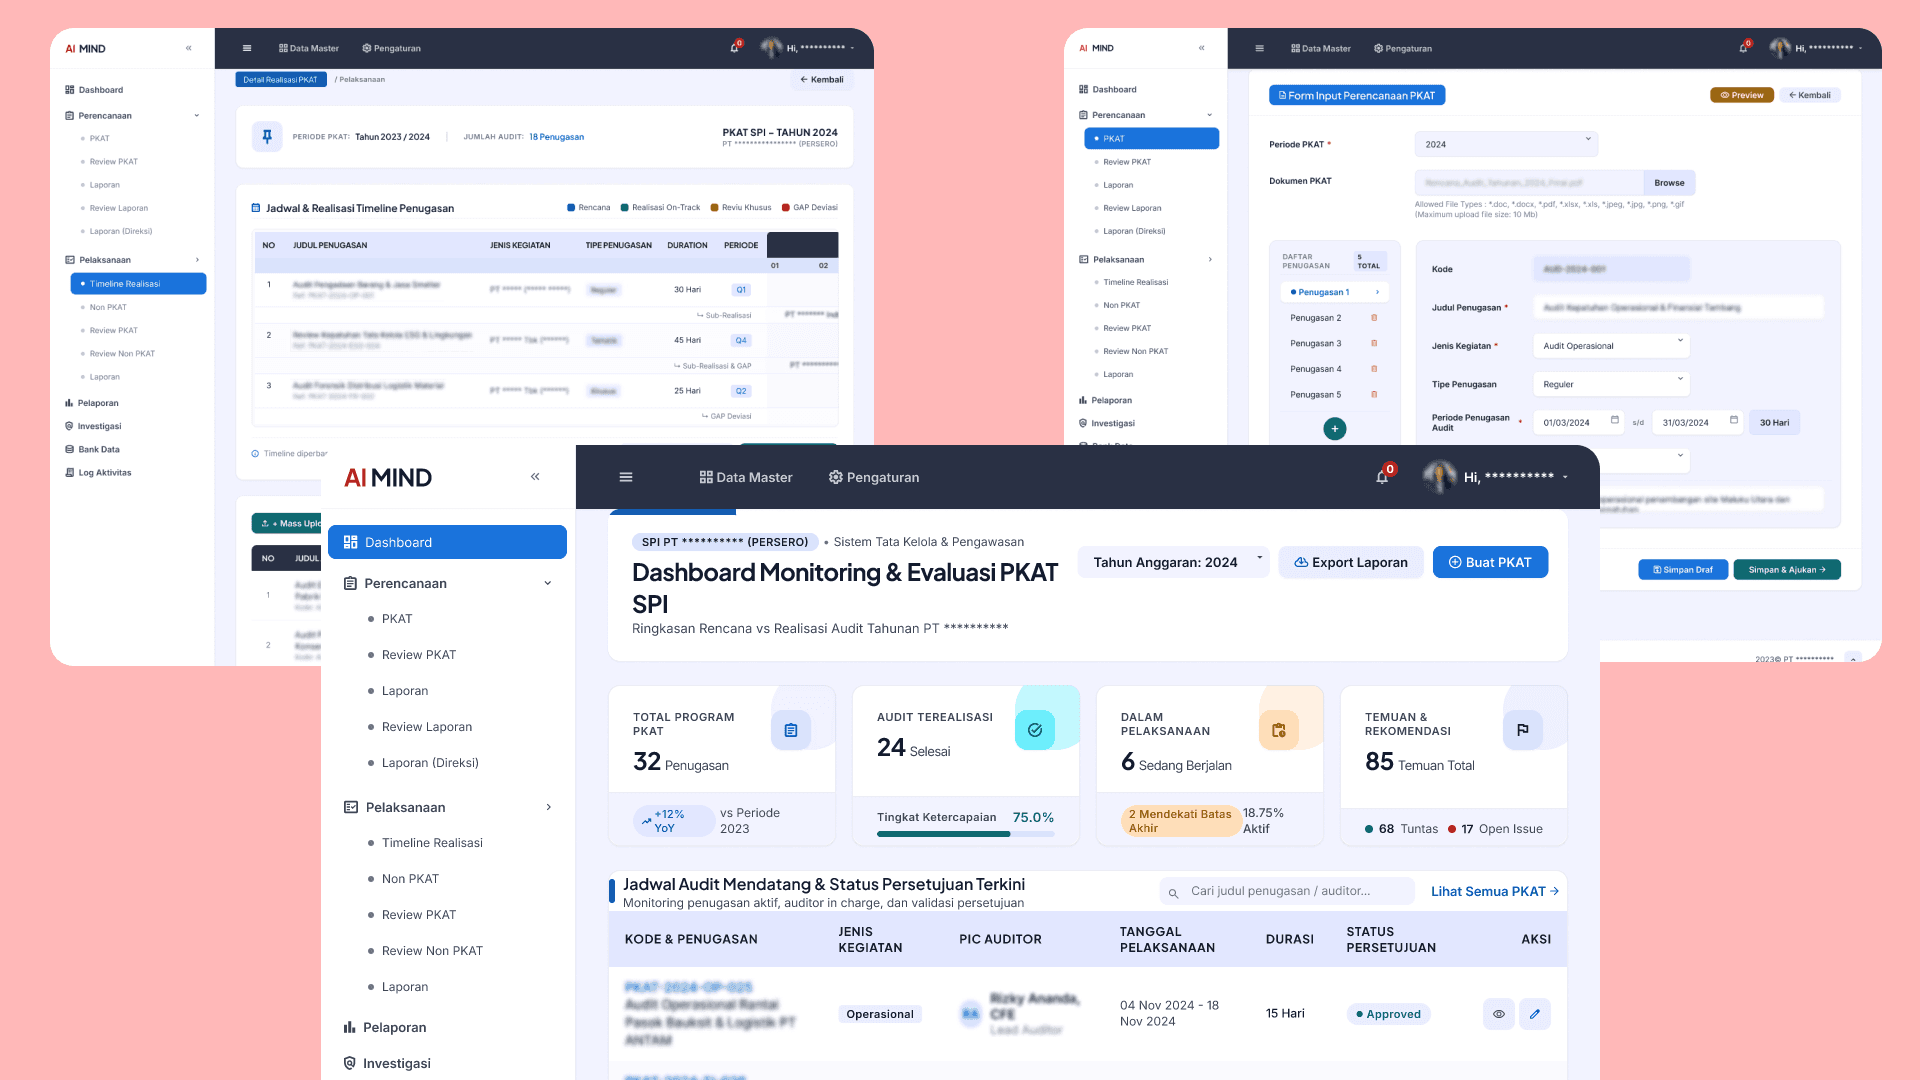
Task: Go to Review Laporan in front sidebar
Action: [427, 727]
